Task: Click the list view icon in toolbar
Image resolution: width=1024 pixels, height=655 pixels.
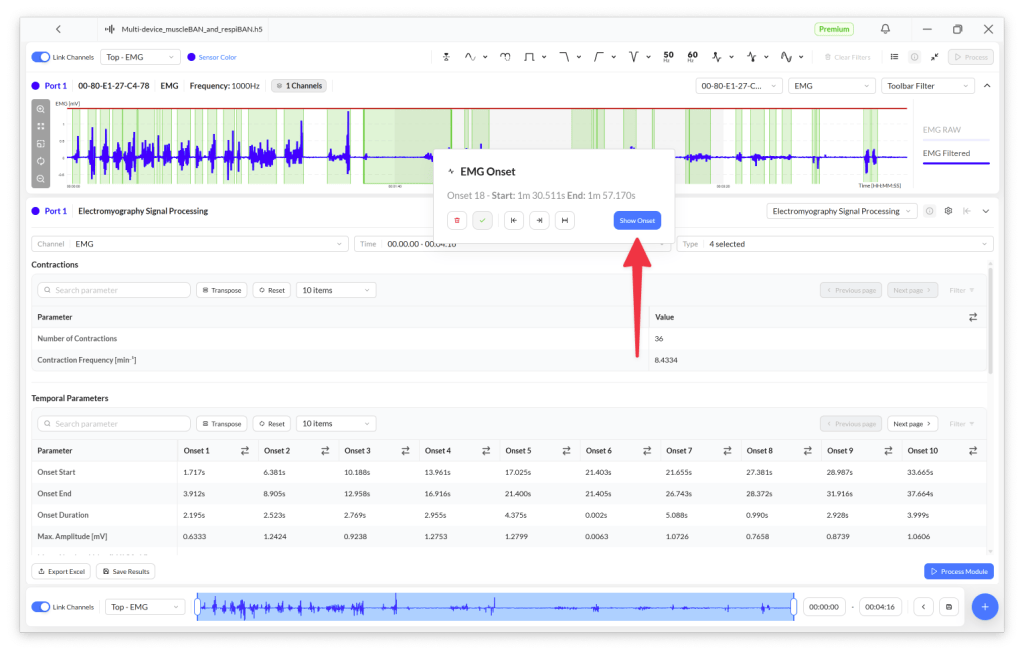Action: pyautogui.click(x=894, y=57)
